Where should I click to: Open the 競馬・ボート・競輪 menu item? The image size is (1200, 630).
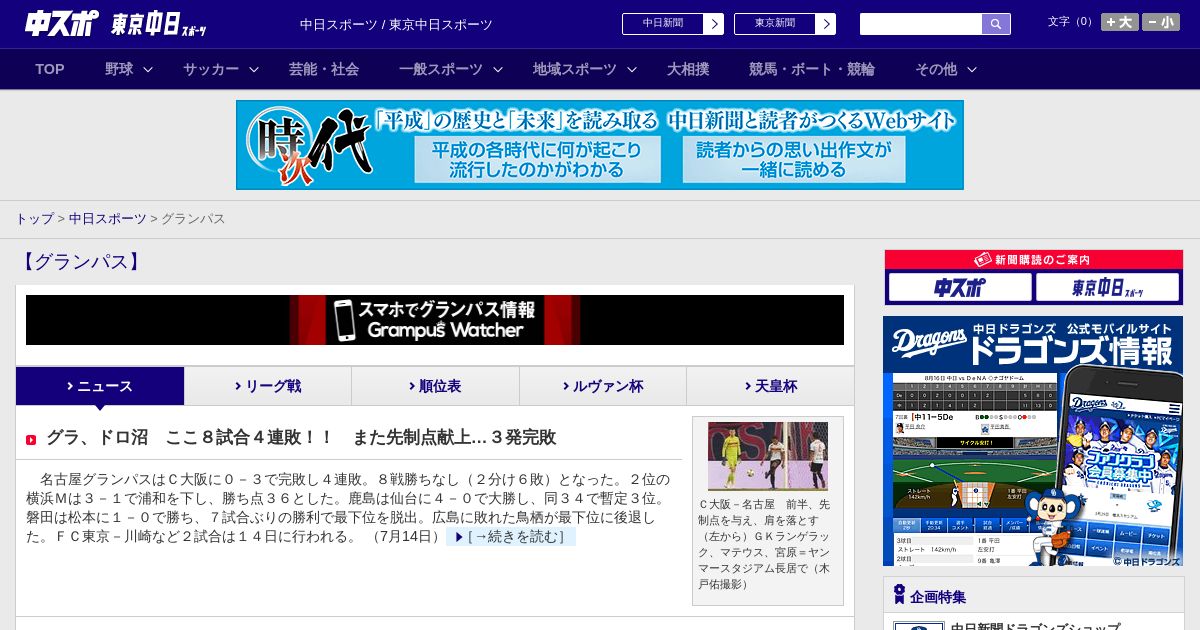[812, 69]
